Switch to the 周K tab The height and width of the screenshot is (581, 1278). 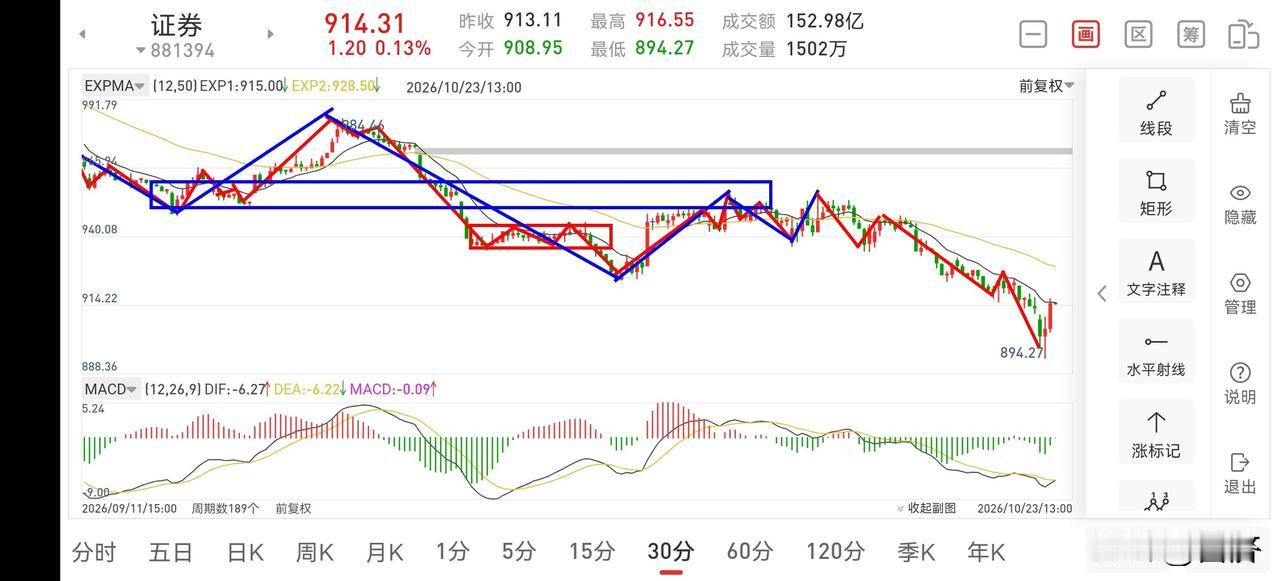pos(314,551)
